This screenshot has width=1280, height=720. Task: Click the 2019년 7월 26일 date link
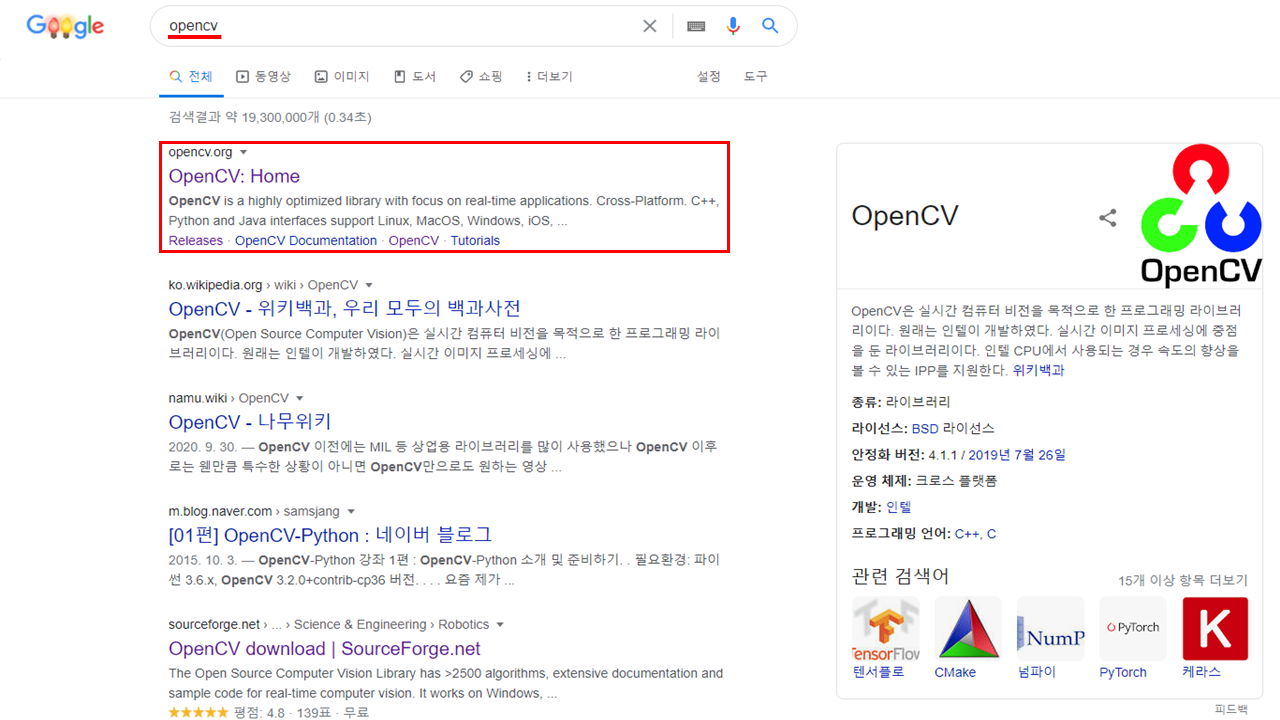1018,455
